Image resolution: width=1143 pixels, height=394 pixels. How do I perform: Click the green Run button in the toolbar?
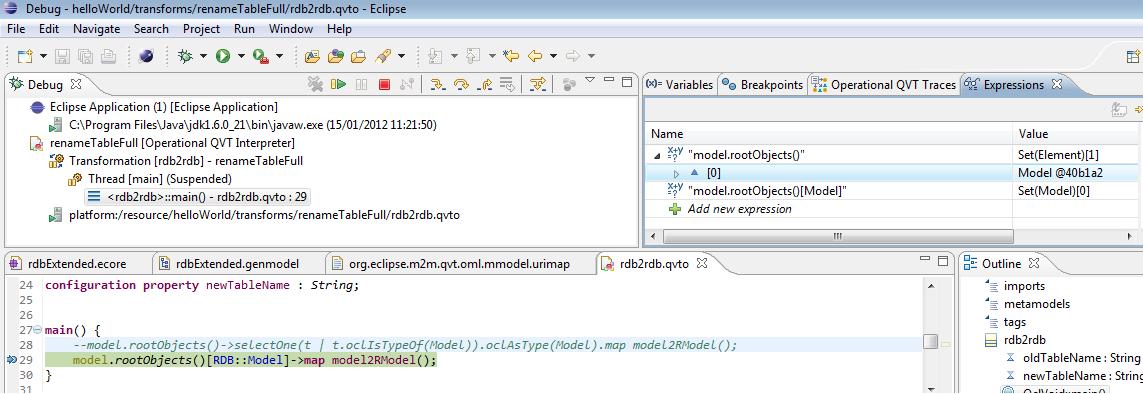coord(223,56)
